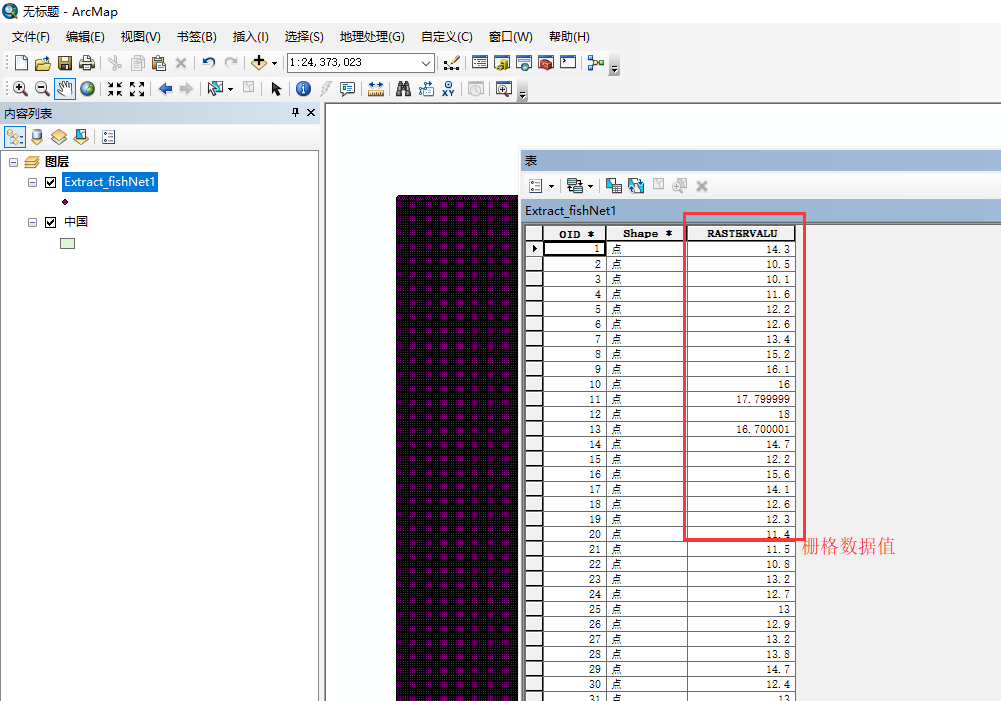The image size is (1001, 701).
Task: Open the Python window
Action: [x=568, y=63]
